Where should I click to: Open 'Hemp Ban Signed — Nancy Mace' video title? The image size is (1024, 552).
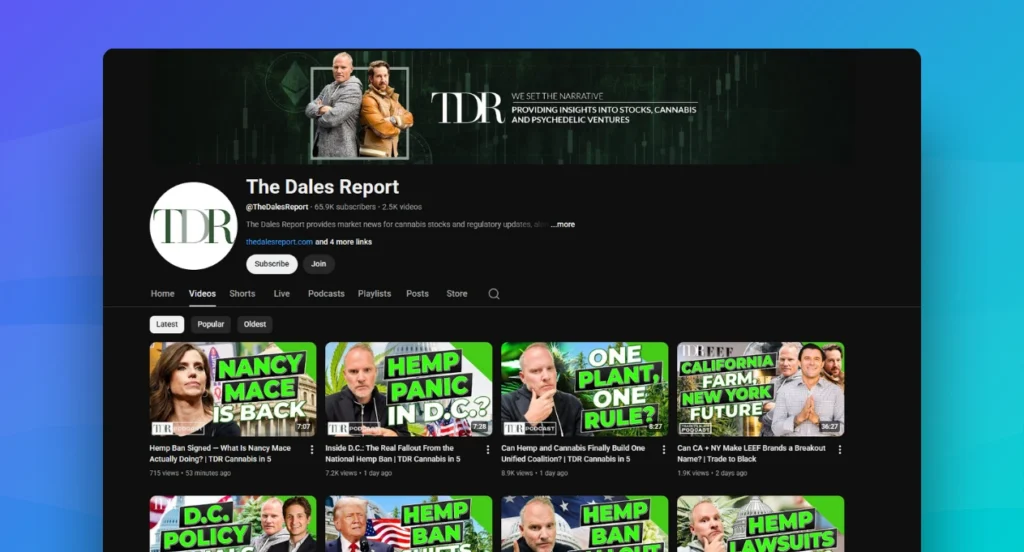pos(220,453)
